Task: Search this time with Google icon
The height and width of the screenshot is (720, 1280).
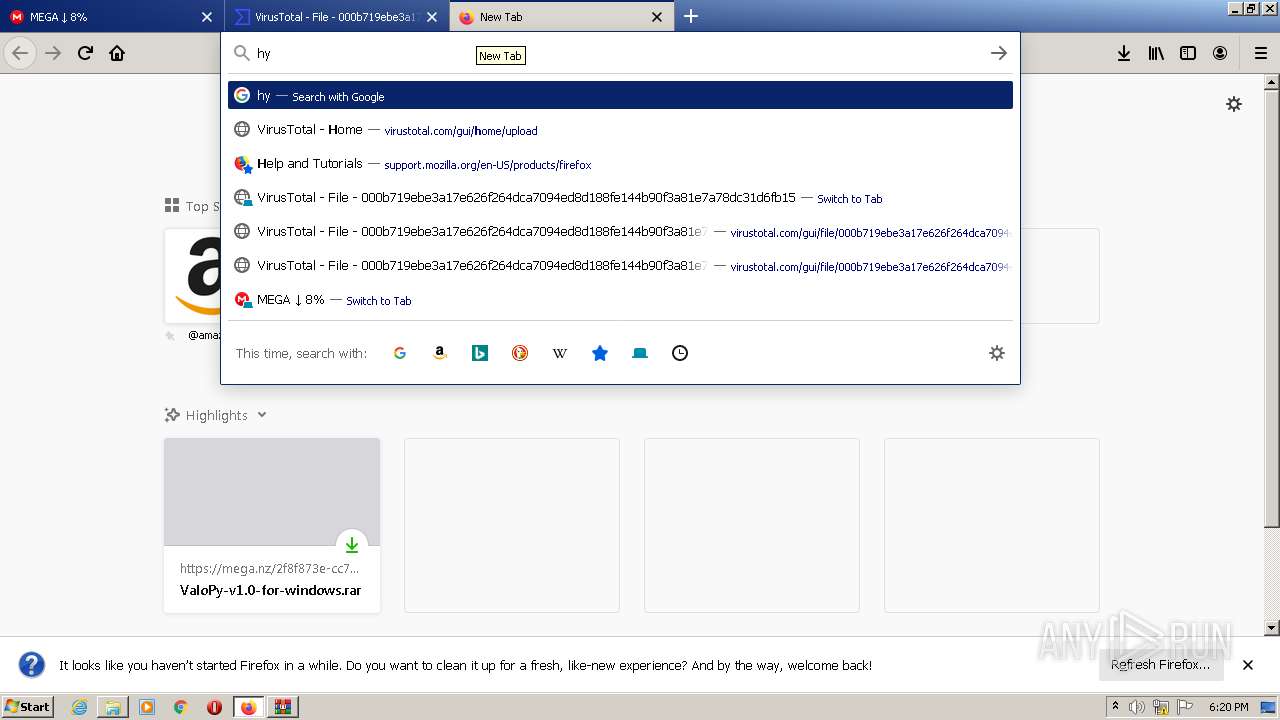Action: pyautogui.click(x=400, y=353)
